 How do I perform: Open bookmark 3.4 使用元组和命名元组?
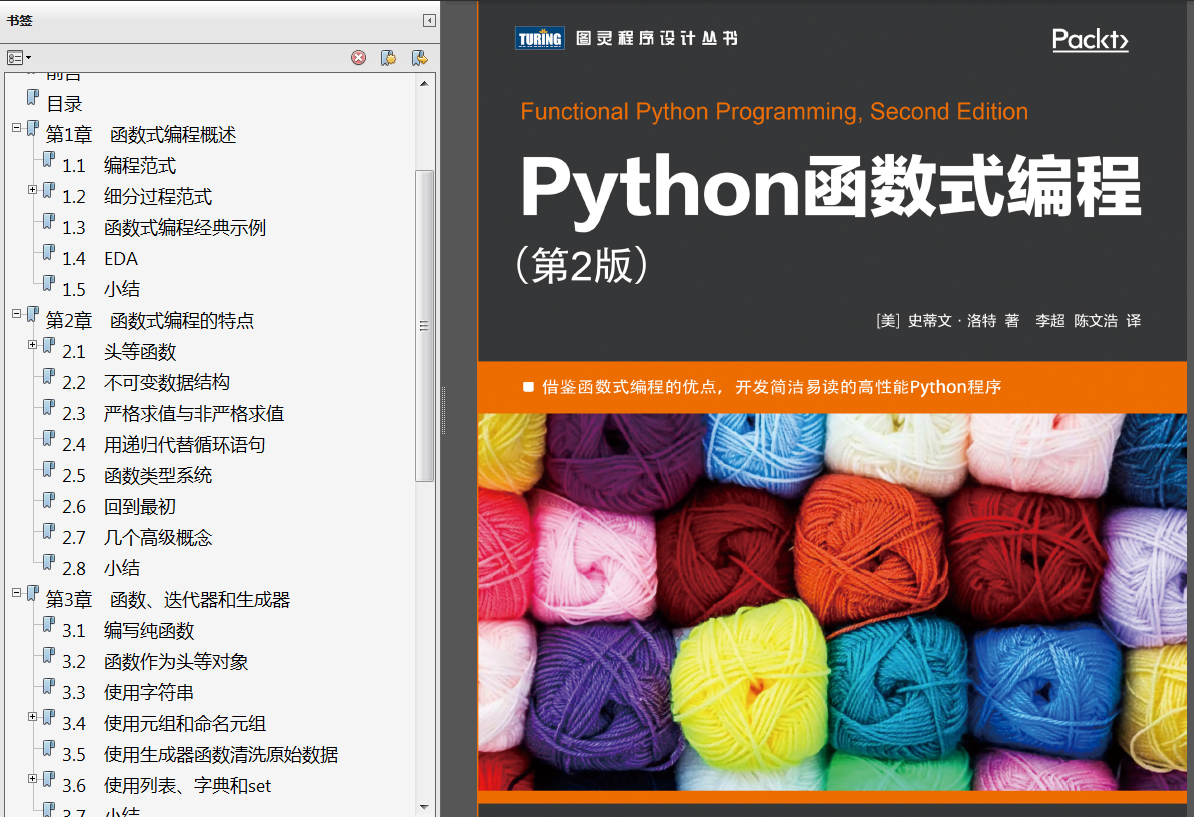click(164, 723)
